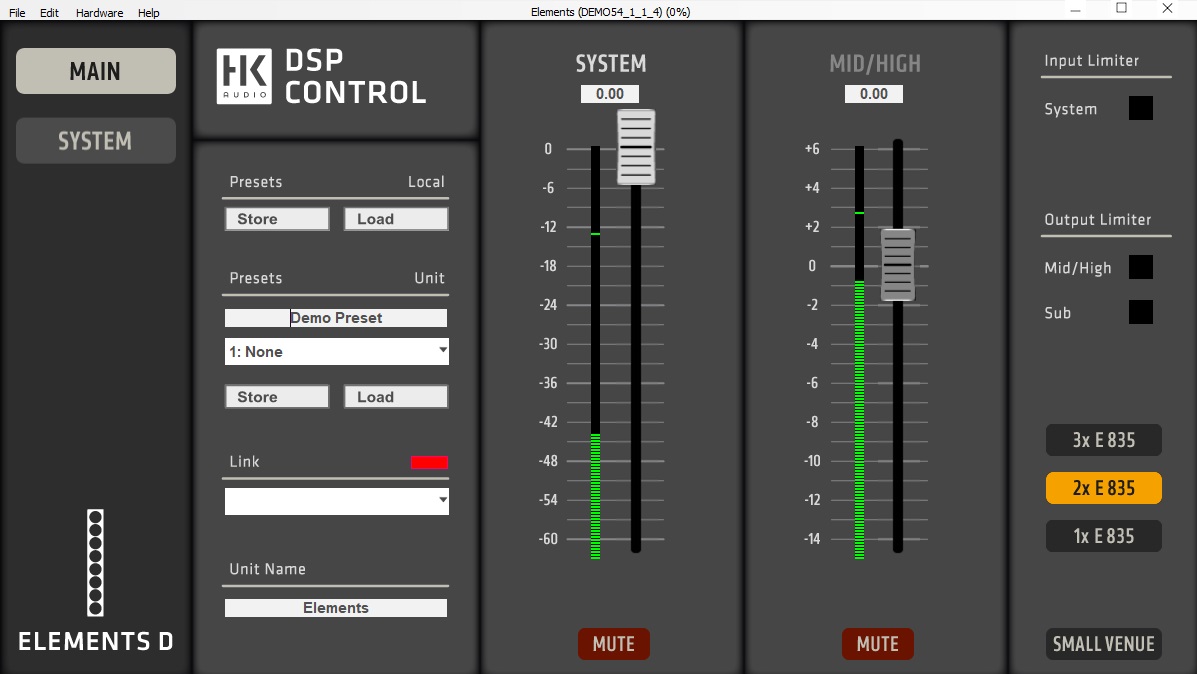Toggle the SMALL VENUE mode
This screenshot has height=674, width=1197.
1103,644
